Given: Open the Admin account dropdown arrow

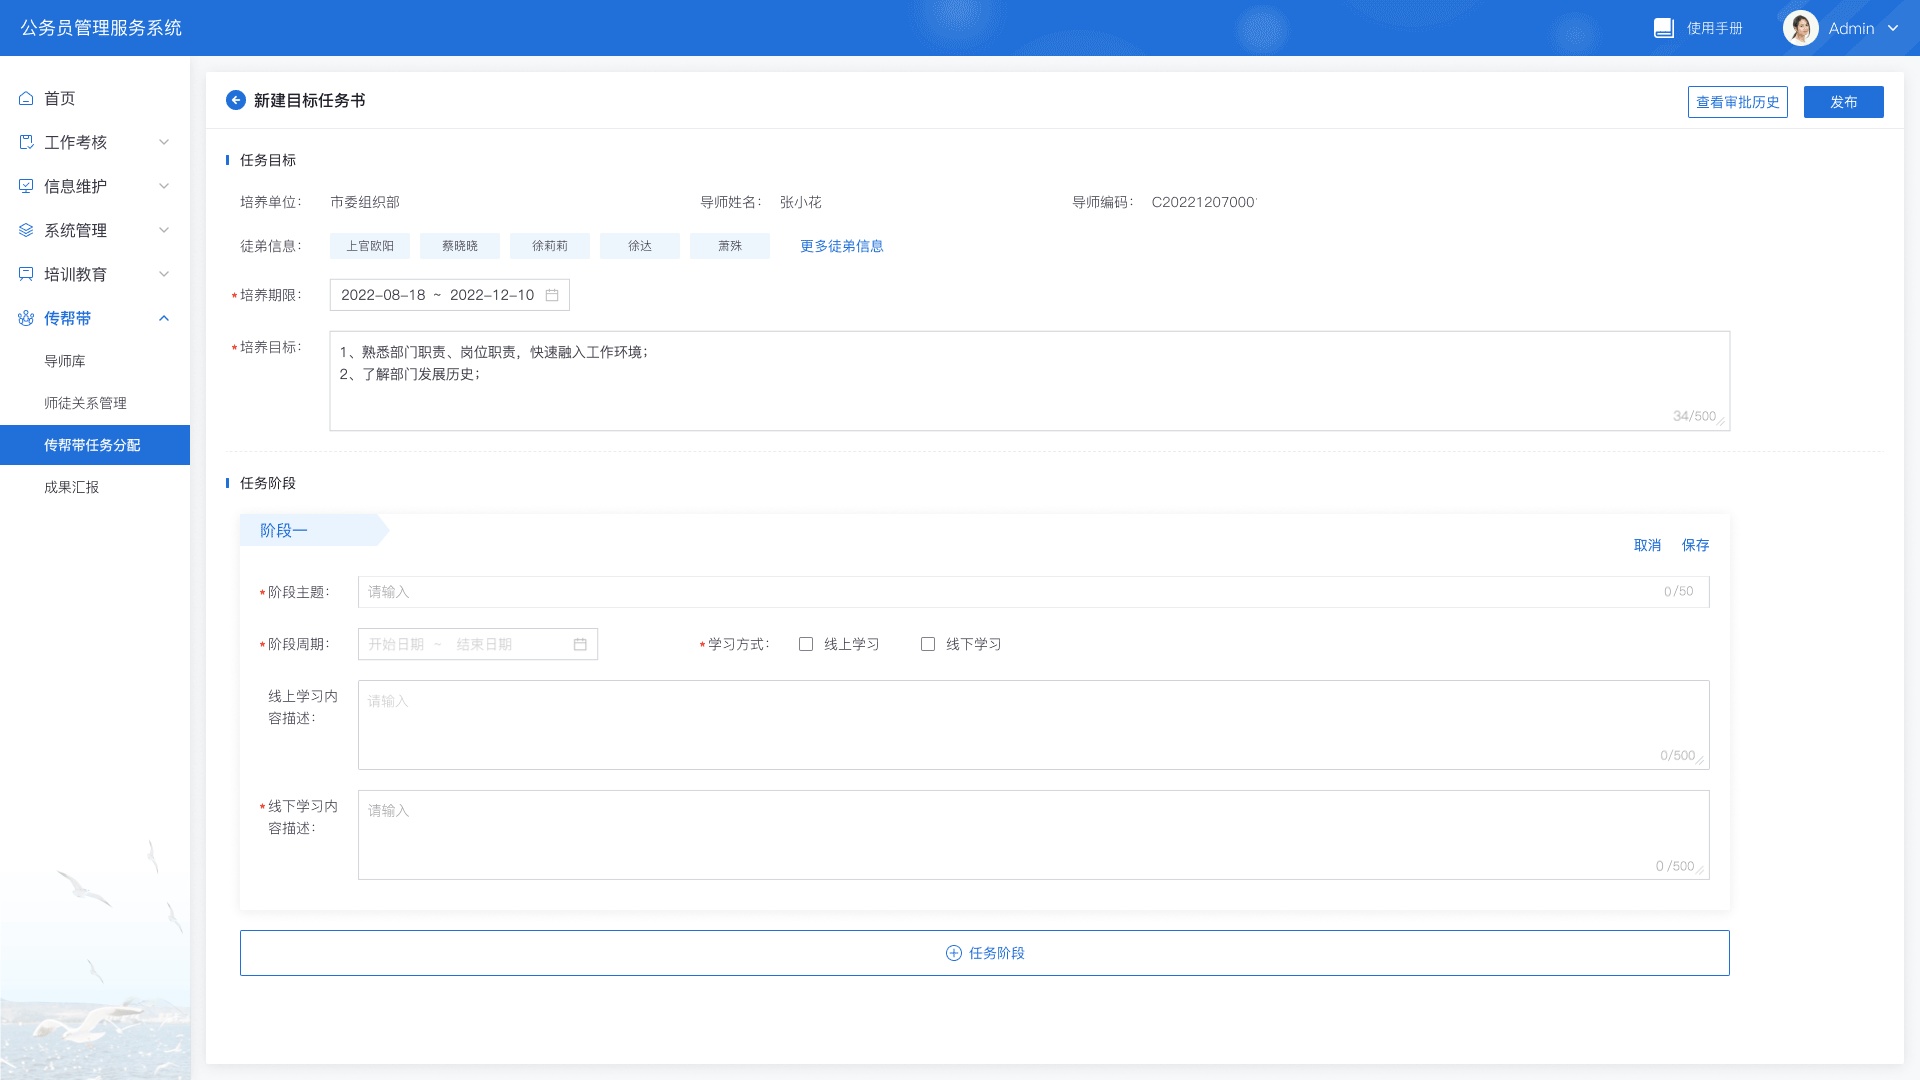Looking at the screenshot, I should coord(1893,28).
